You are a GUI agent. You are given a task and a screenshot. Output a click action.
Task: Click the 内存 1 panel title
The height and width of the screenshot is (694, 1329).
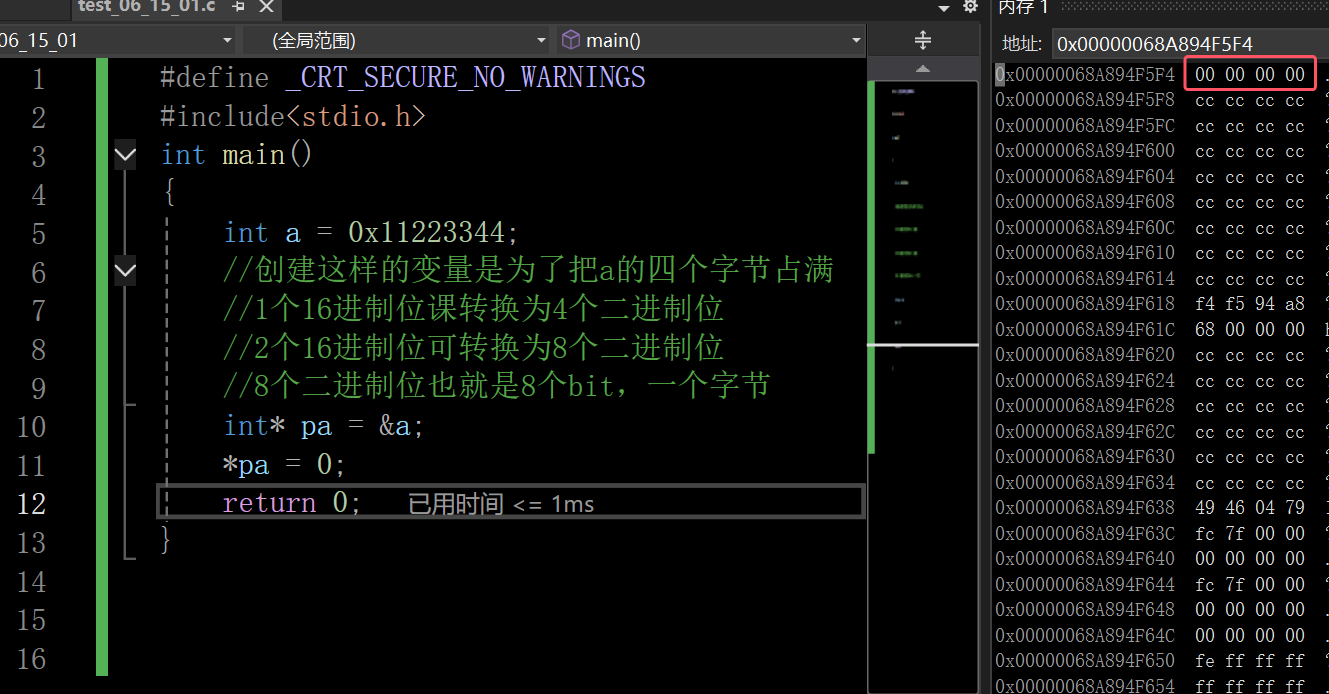click(x=1023, y=8)
